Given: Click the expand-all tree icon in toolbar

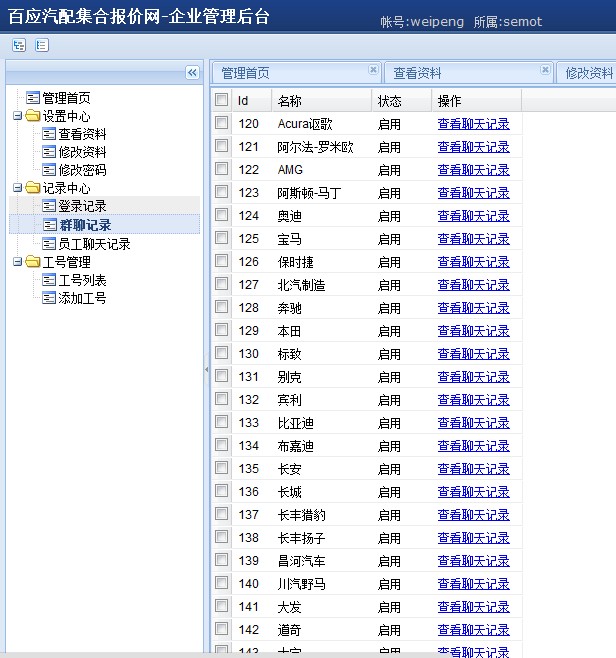Looking at the screenshot, I should (x=19, y=45).
